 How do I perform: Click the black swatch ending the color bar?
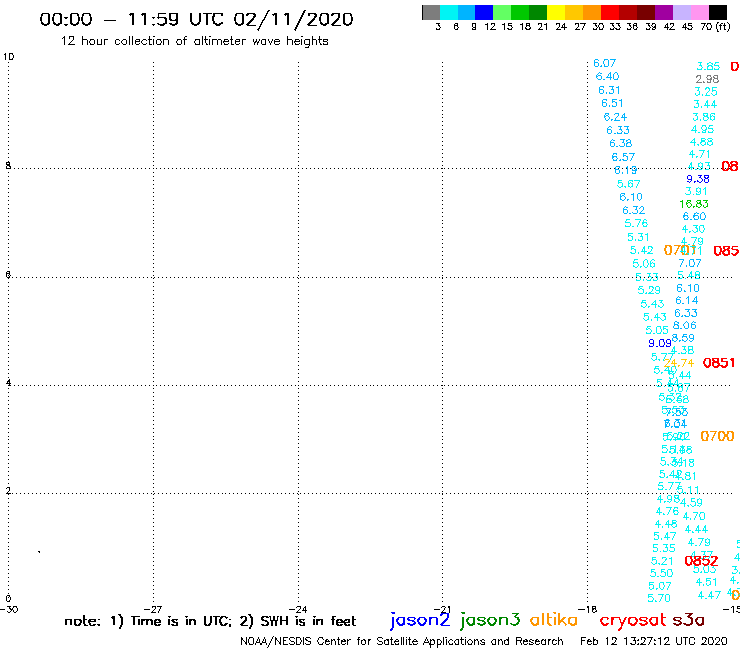(x=718, y=12)
